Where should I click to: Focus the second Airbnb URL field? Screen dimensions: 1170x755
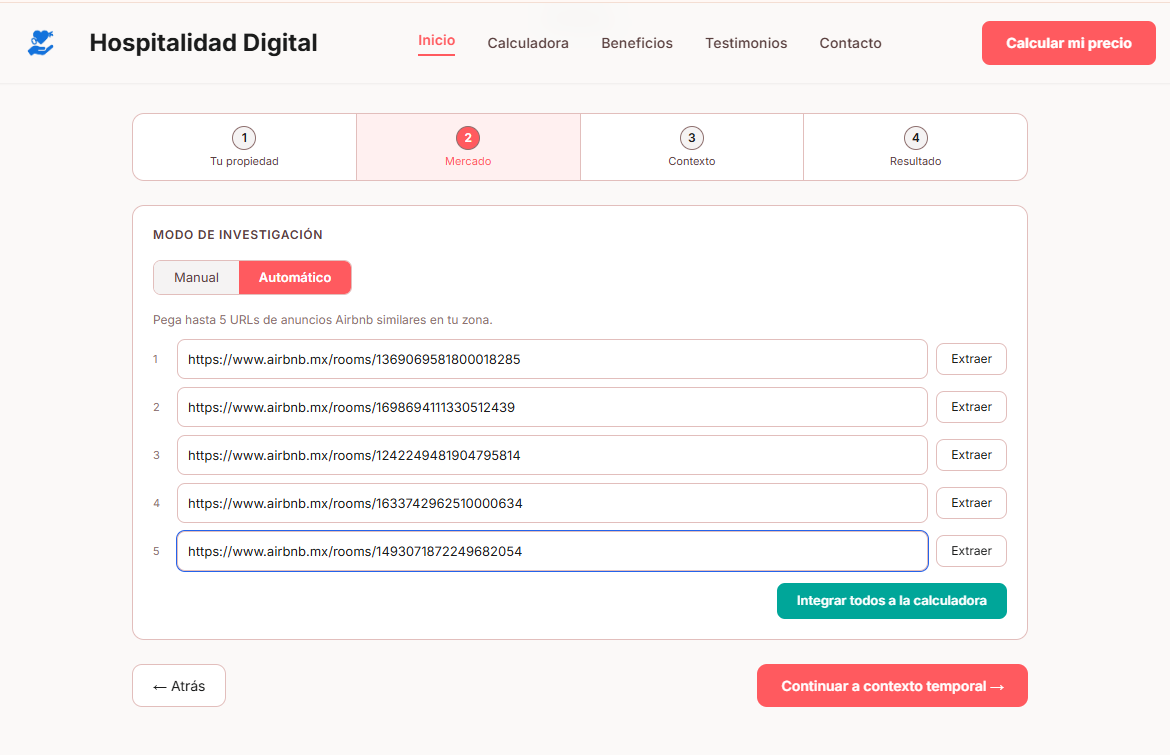[x=552, y=407]
